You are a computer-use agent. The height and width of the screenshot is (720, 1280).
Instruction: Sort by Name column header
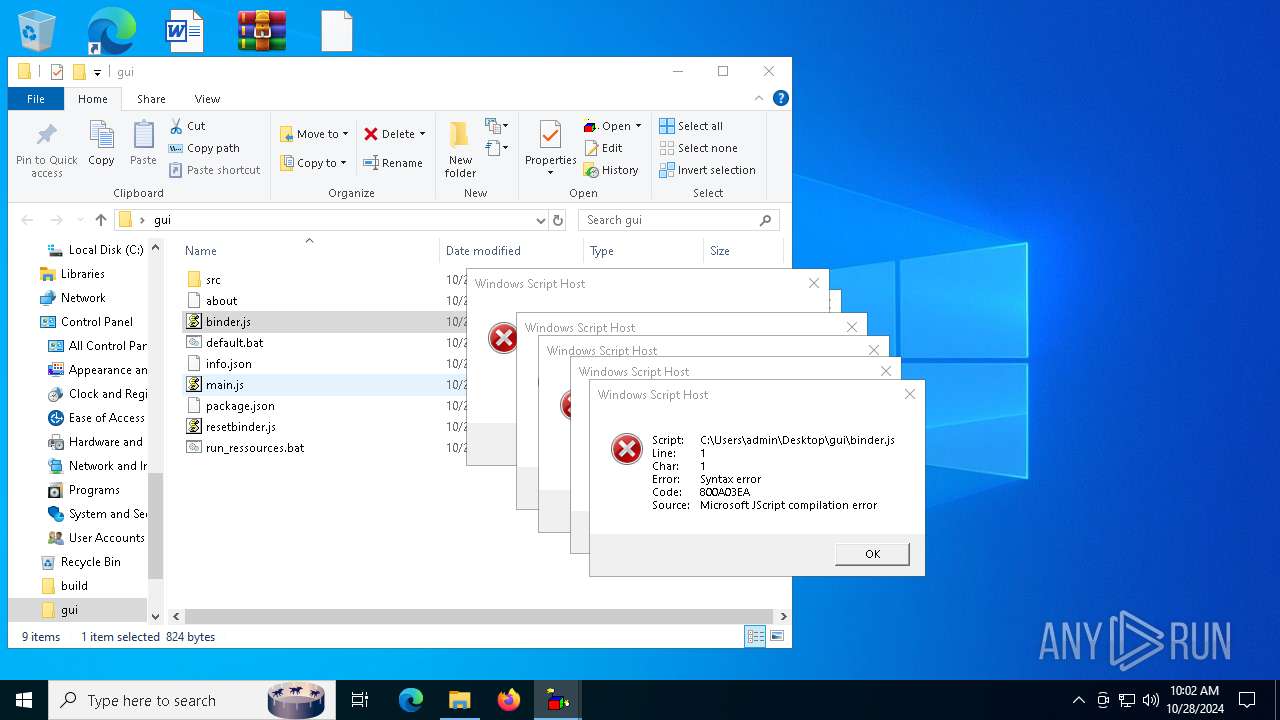click(201, 251)
